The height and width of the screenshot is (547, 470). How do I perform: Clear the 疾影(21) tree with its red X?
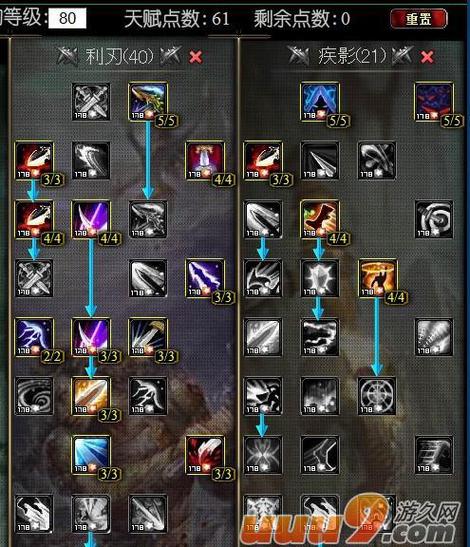[x=427, y=57]
